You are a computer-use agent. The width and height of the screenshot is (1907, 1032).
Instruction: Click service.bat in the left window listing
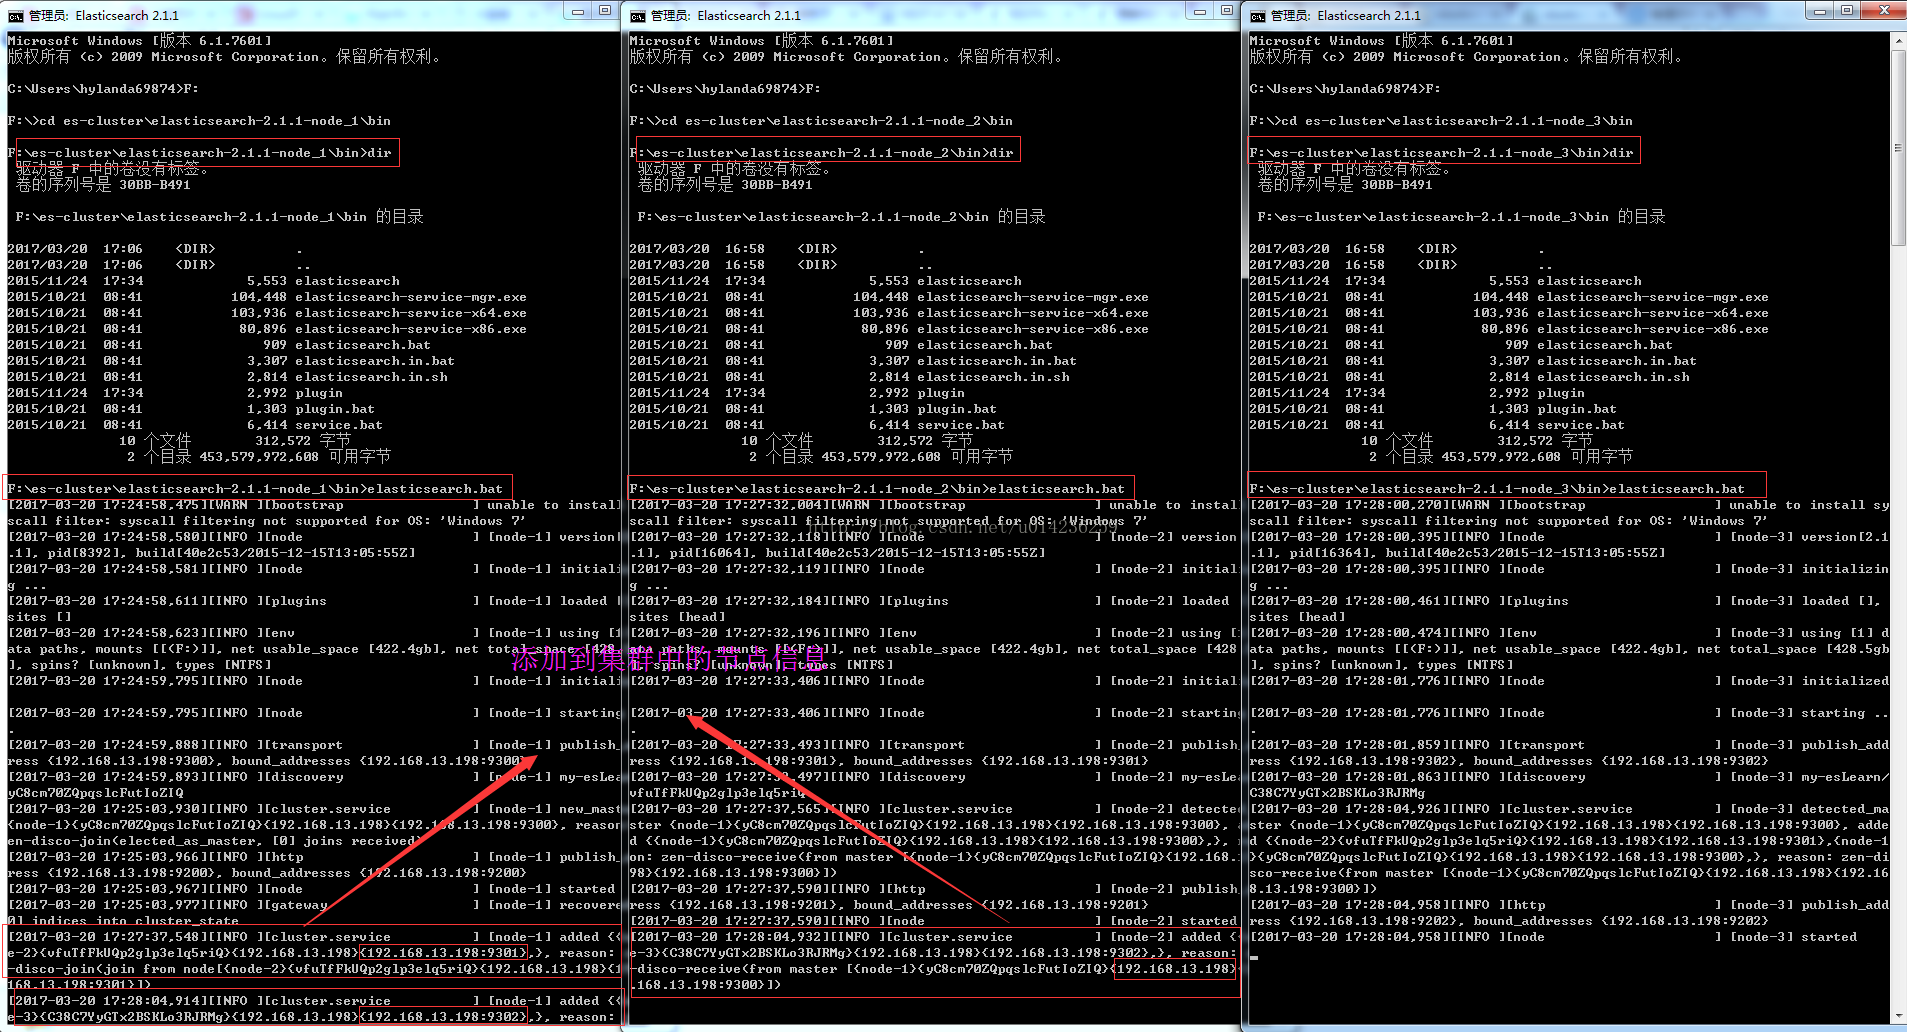[x=339, y=425]
